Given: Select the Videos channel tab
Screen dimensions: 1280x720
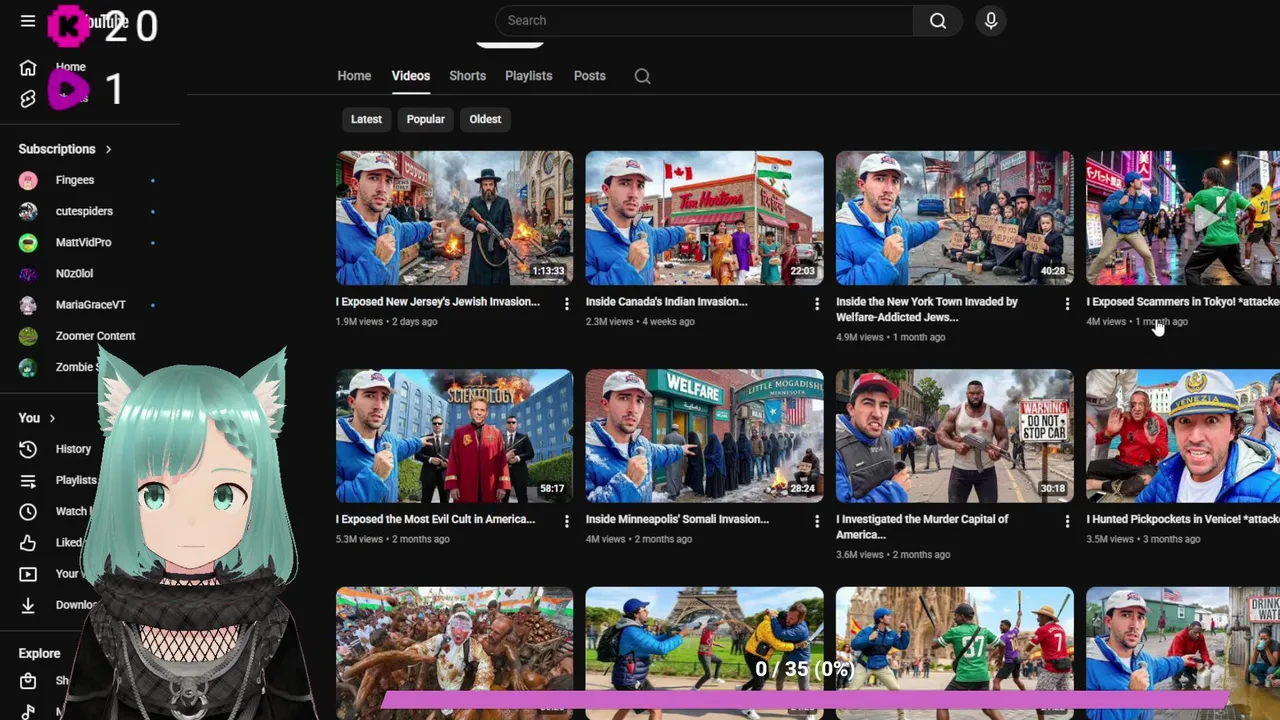Looking at the screenshot, I should click(x=411, y=76).
